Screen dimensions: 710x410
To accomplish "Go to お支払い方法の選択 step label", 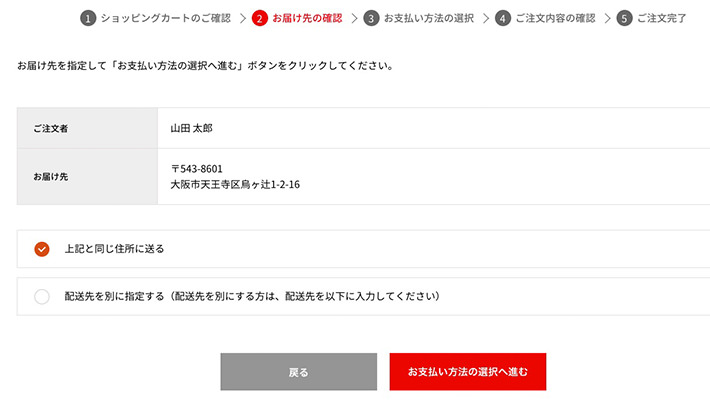I will pyautogui.click(x=429, y=18).
